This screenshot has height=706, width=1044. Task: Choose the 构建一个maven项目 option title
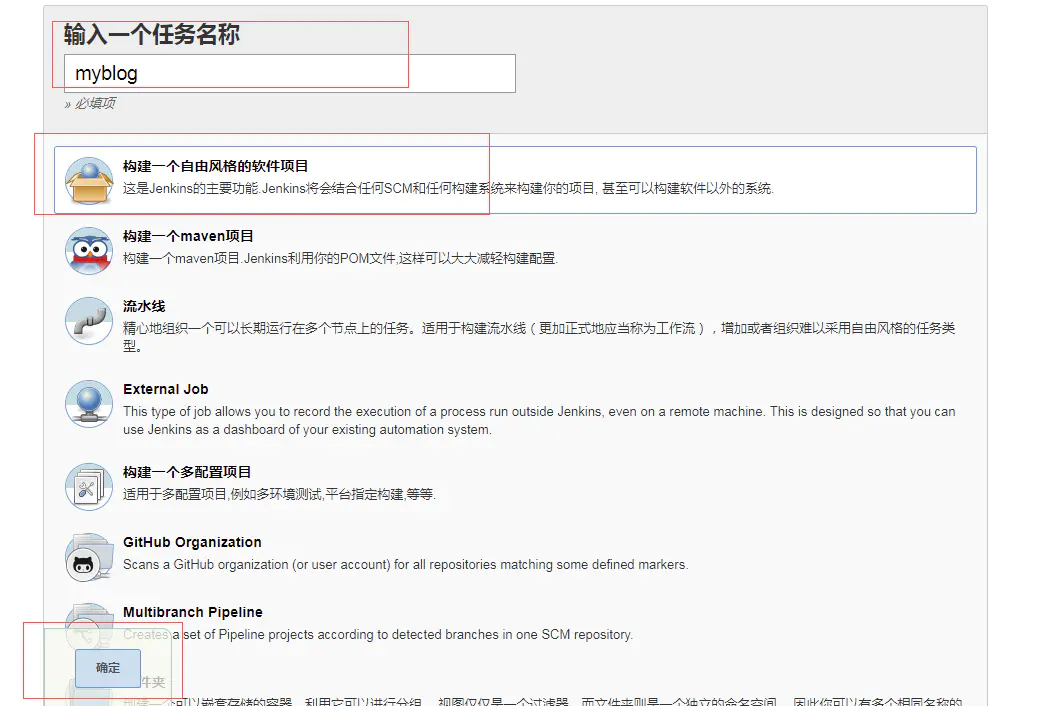(x=188, y=236)
